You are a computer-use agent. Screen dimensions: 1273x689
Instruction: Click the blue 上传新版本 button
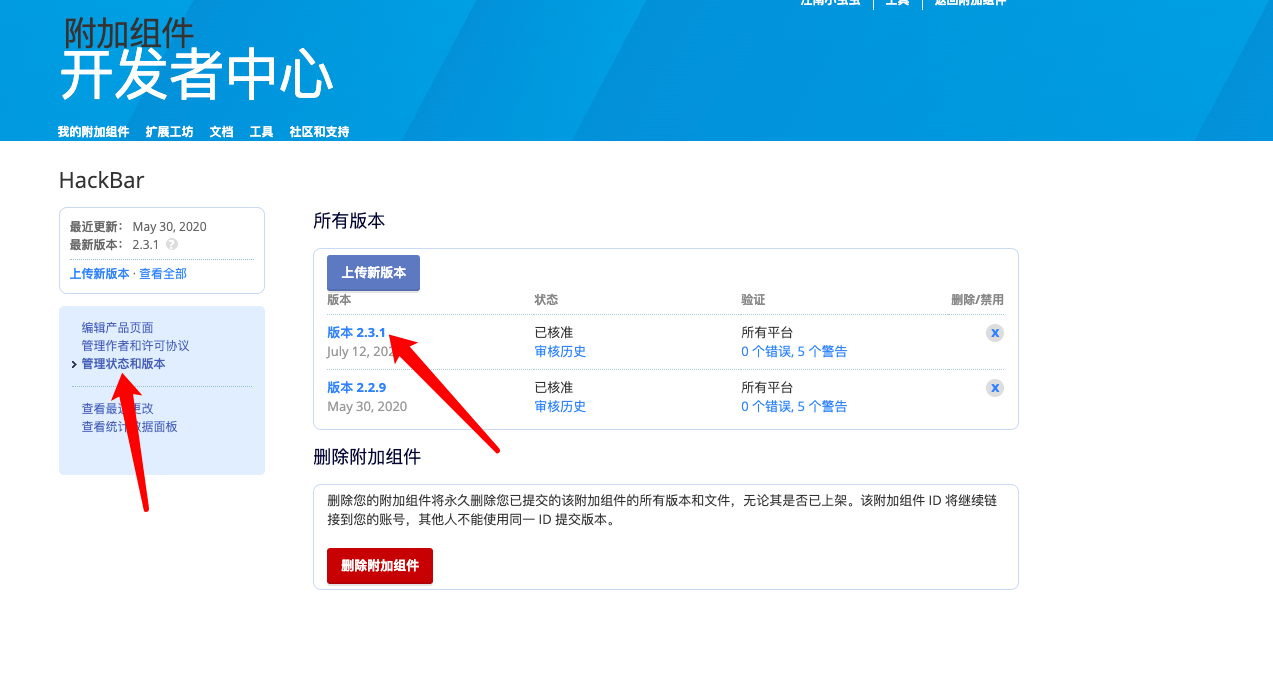click(x=374, y=273)
